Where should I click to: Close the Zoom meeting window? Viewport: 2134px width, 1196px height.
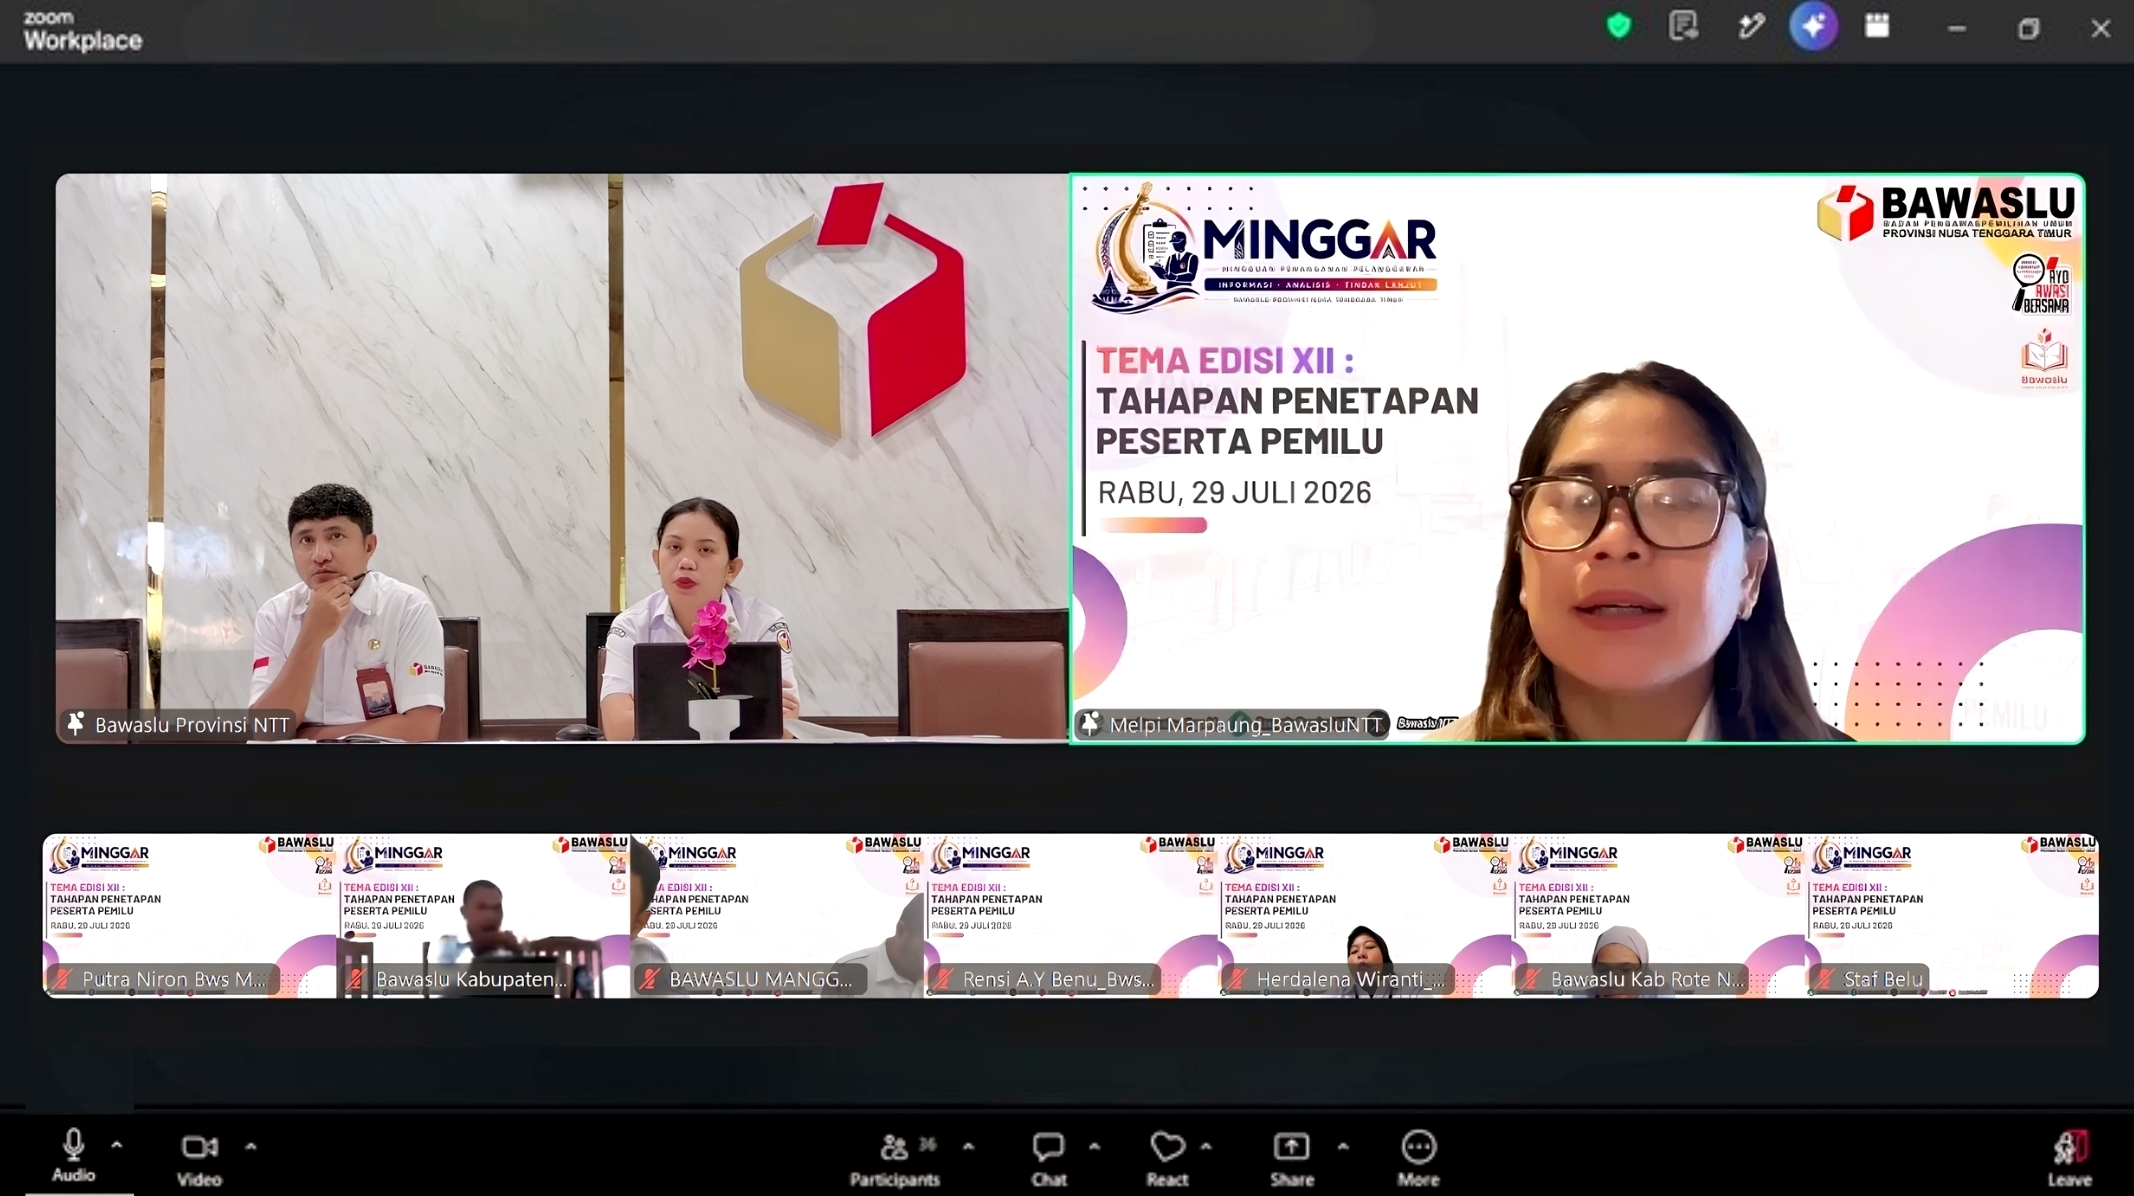(2101, 28)
